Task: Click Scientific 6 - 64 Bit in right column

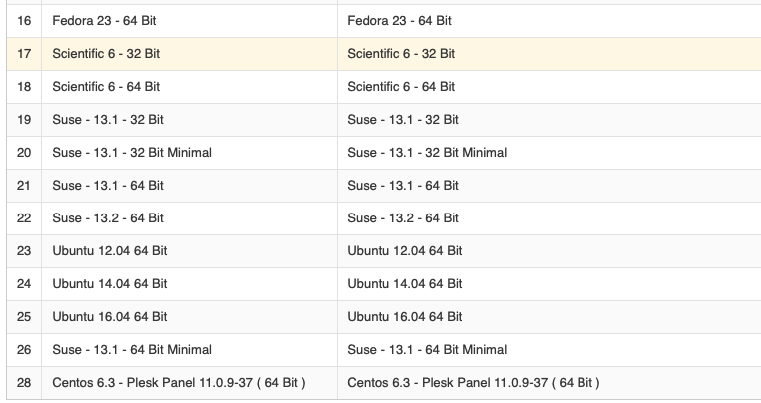Action: coord(401,87)
